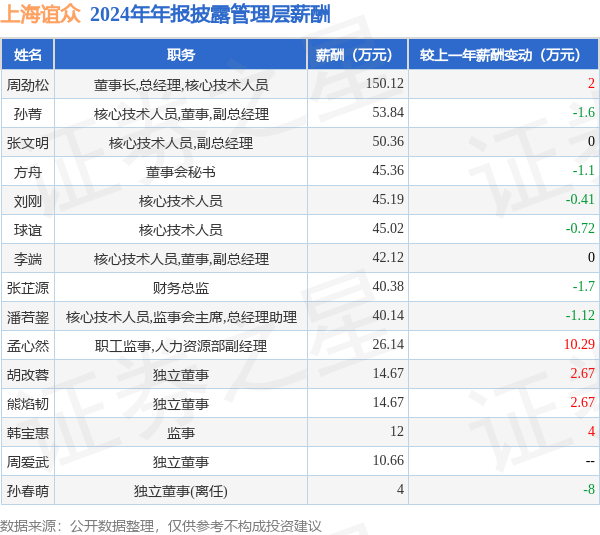Click the name 胡改蓉
600x535 pixels.
click(28, 375)
